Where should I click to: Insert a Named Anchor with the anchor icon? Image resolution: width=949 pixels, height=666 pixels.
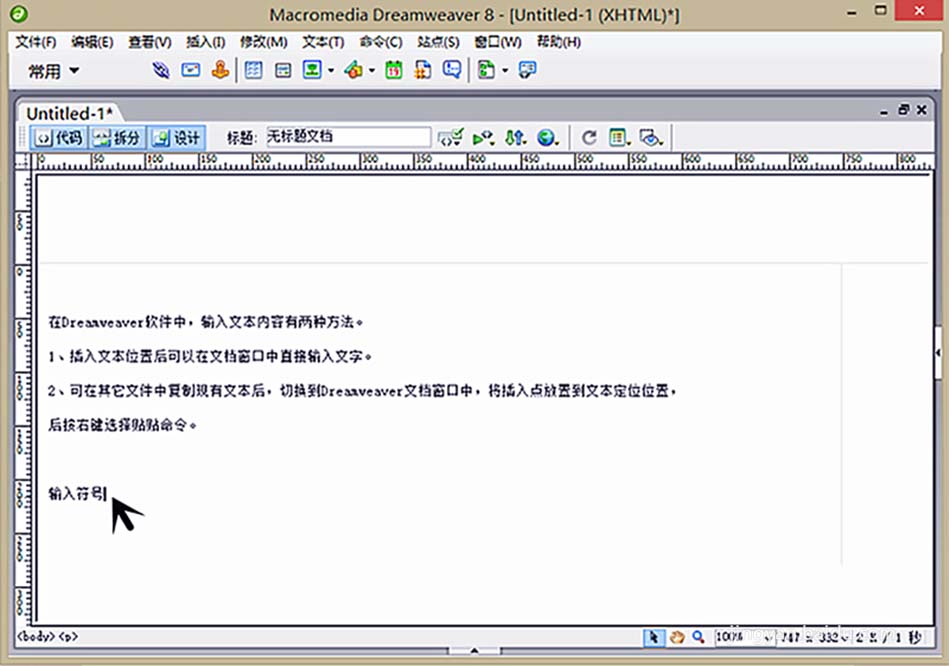pos(220,70)
